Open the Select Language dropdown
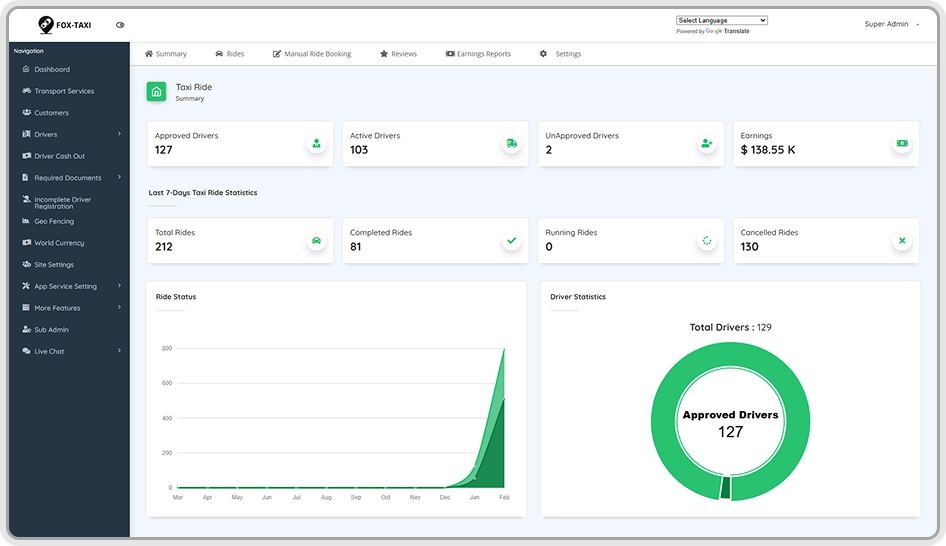 pyautogui.click(x=722, y=20)
